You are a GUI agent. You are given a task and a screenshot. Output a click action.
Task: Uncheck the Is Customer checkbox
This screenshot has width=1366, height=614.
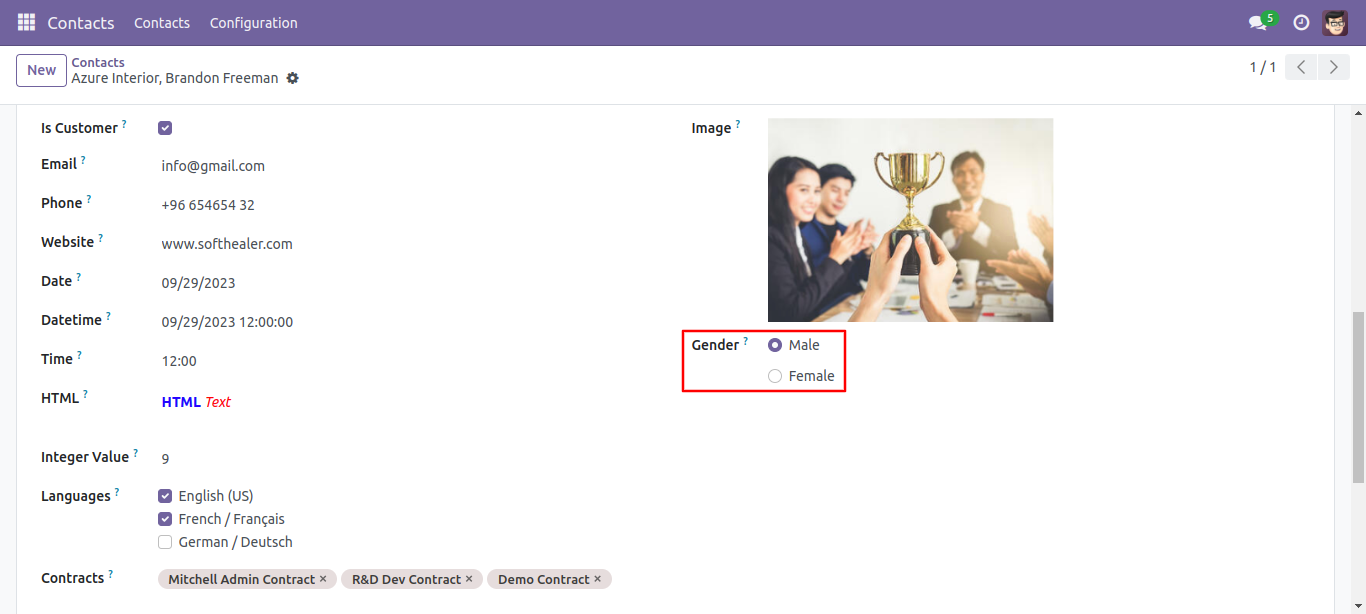[165, 128]
